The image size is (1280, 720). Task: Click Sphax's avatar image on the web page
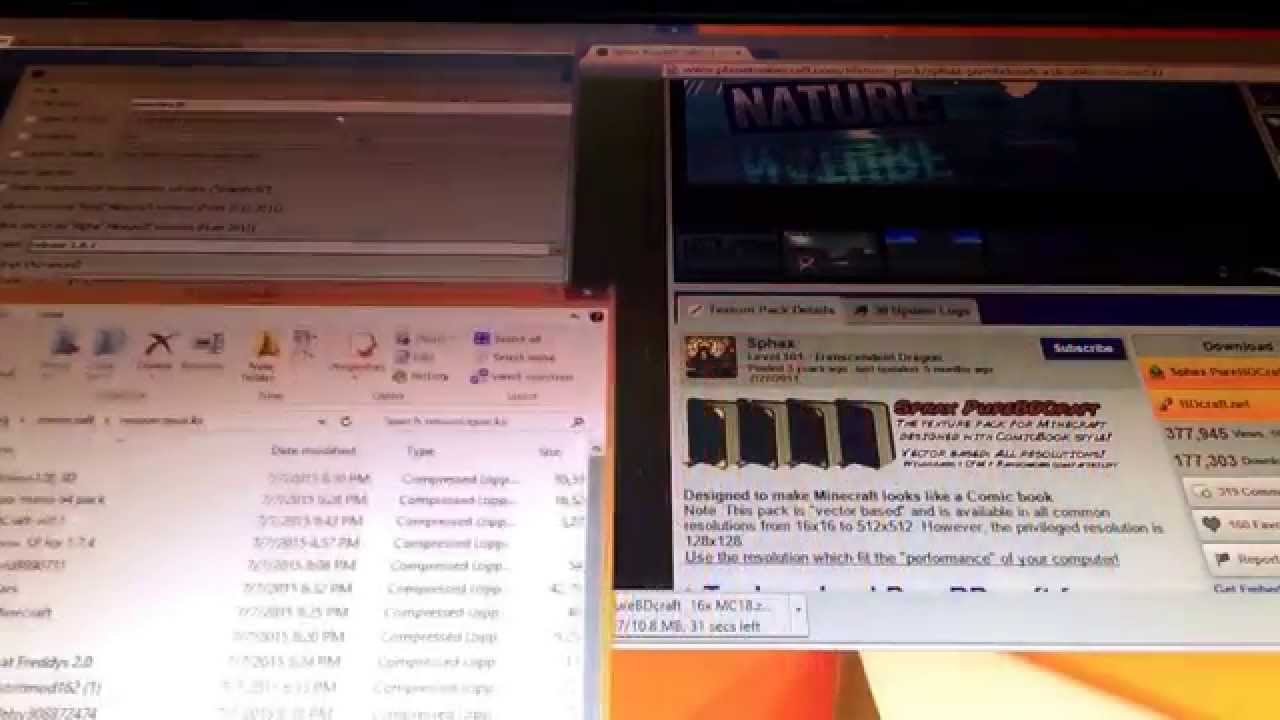[x=710, y=358]
